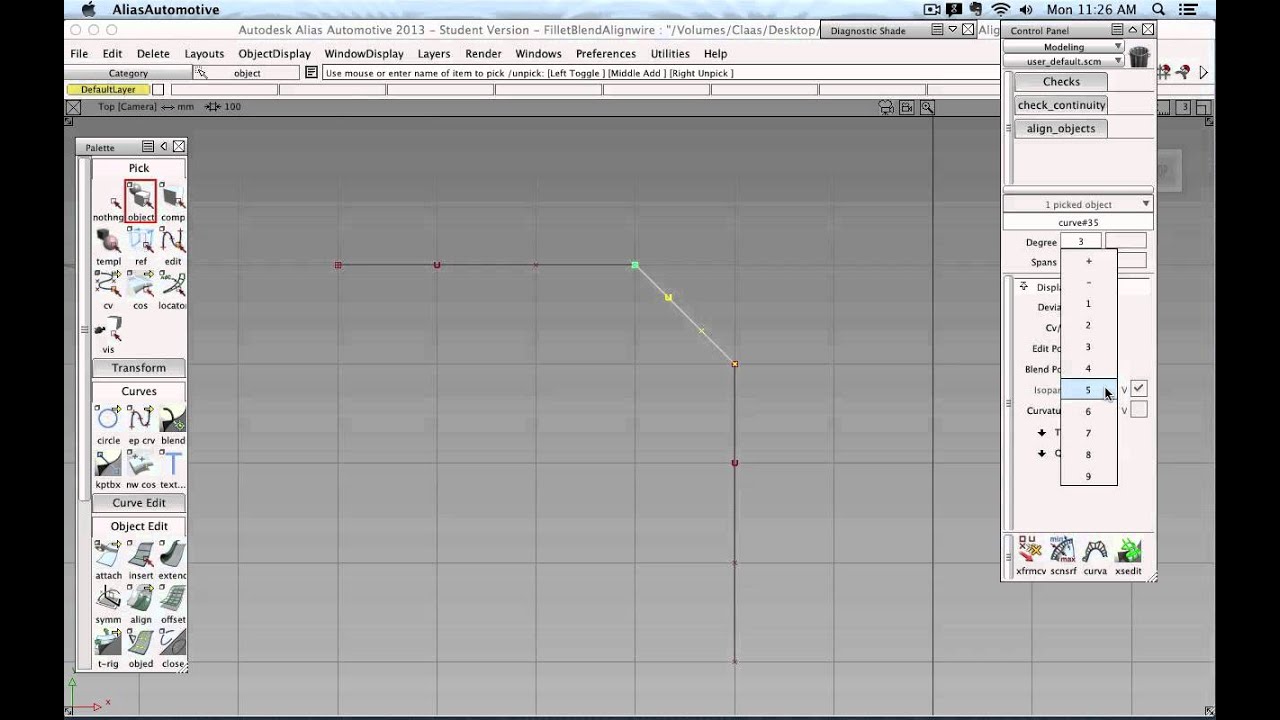Image resolution: width=1280 pixels, height=720 pixels.
Task: Open the Palette window menu icon
Action: (x=148, y=147)
